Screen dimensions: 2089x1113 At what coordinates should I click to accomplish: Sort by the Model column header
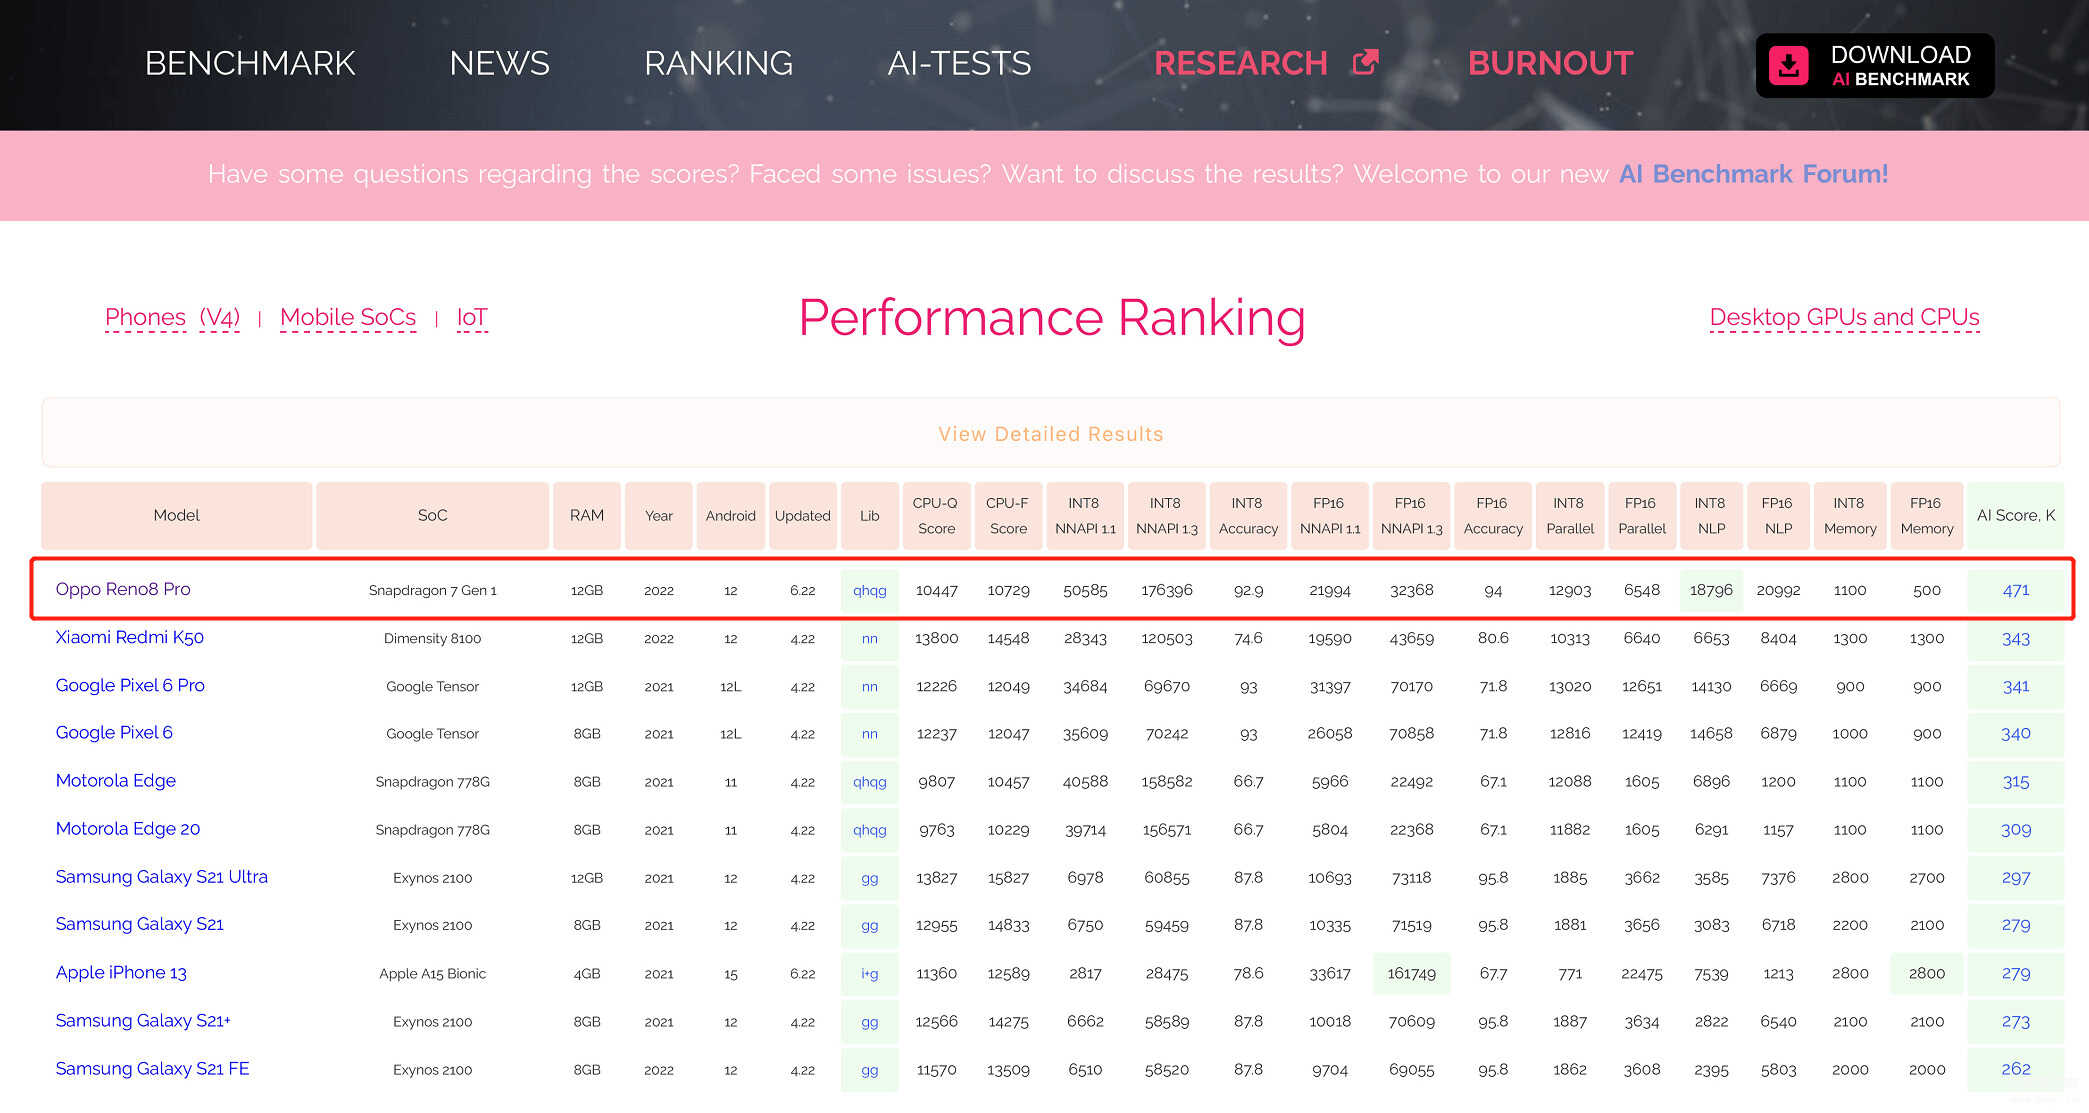pyautogui.click(x=177, y=515)
